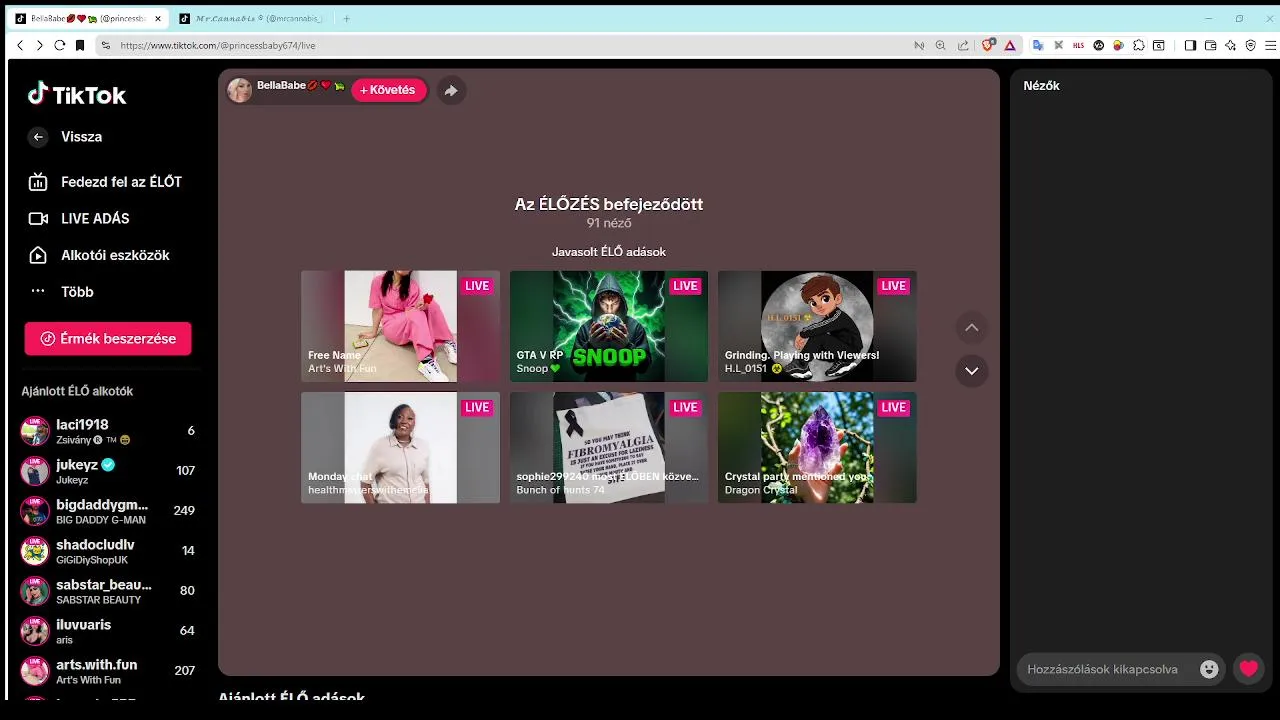The height and width of the screenshot is (720, 1280).
Task: Open Grinding. Playing with Viewers live
Action: pyautogui.click(x=817, y=326)
